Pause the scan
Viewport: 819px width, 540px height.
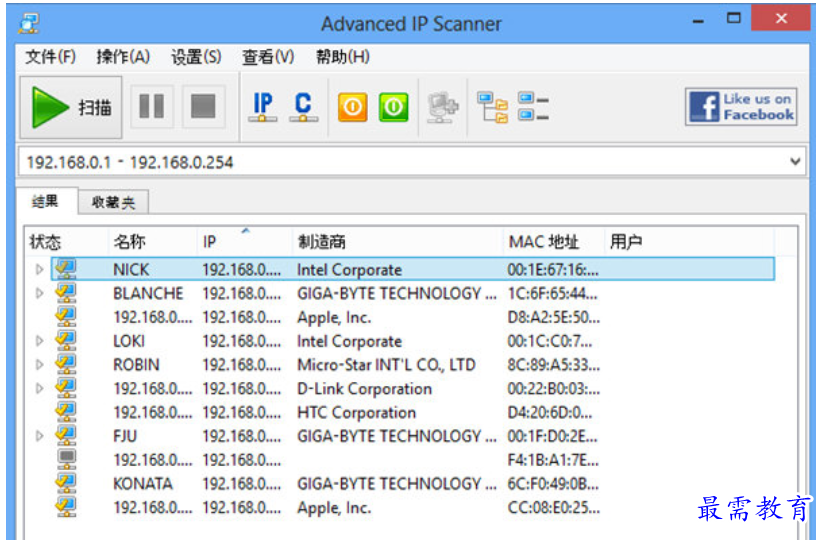[151, 107]
